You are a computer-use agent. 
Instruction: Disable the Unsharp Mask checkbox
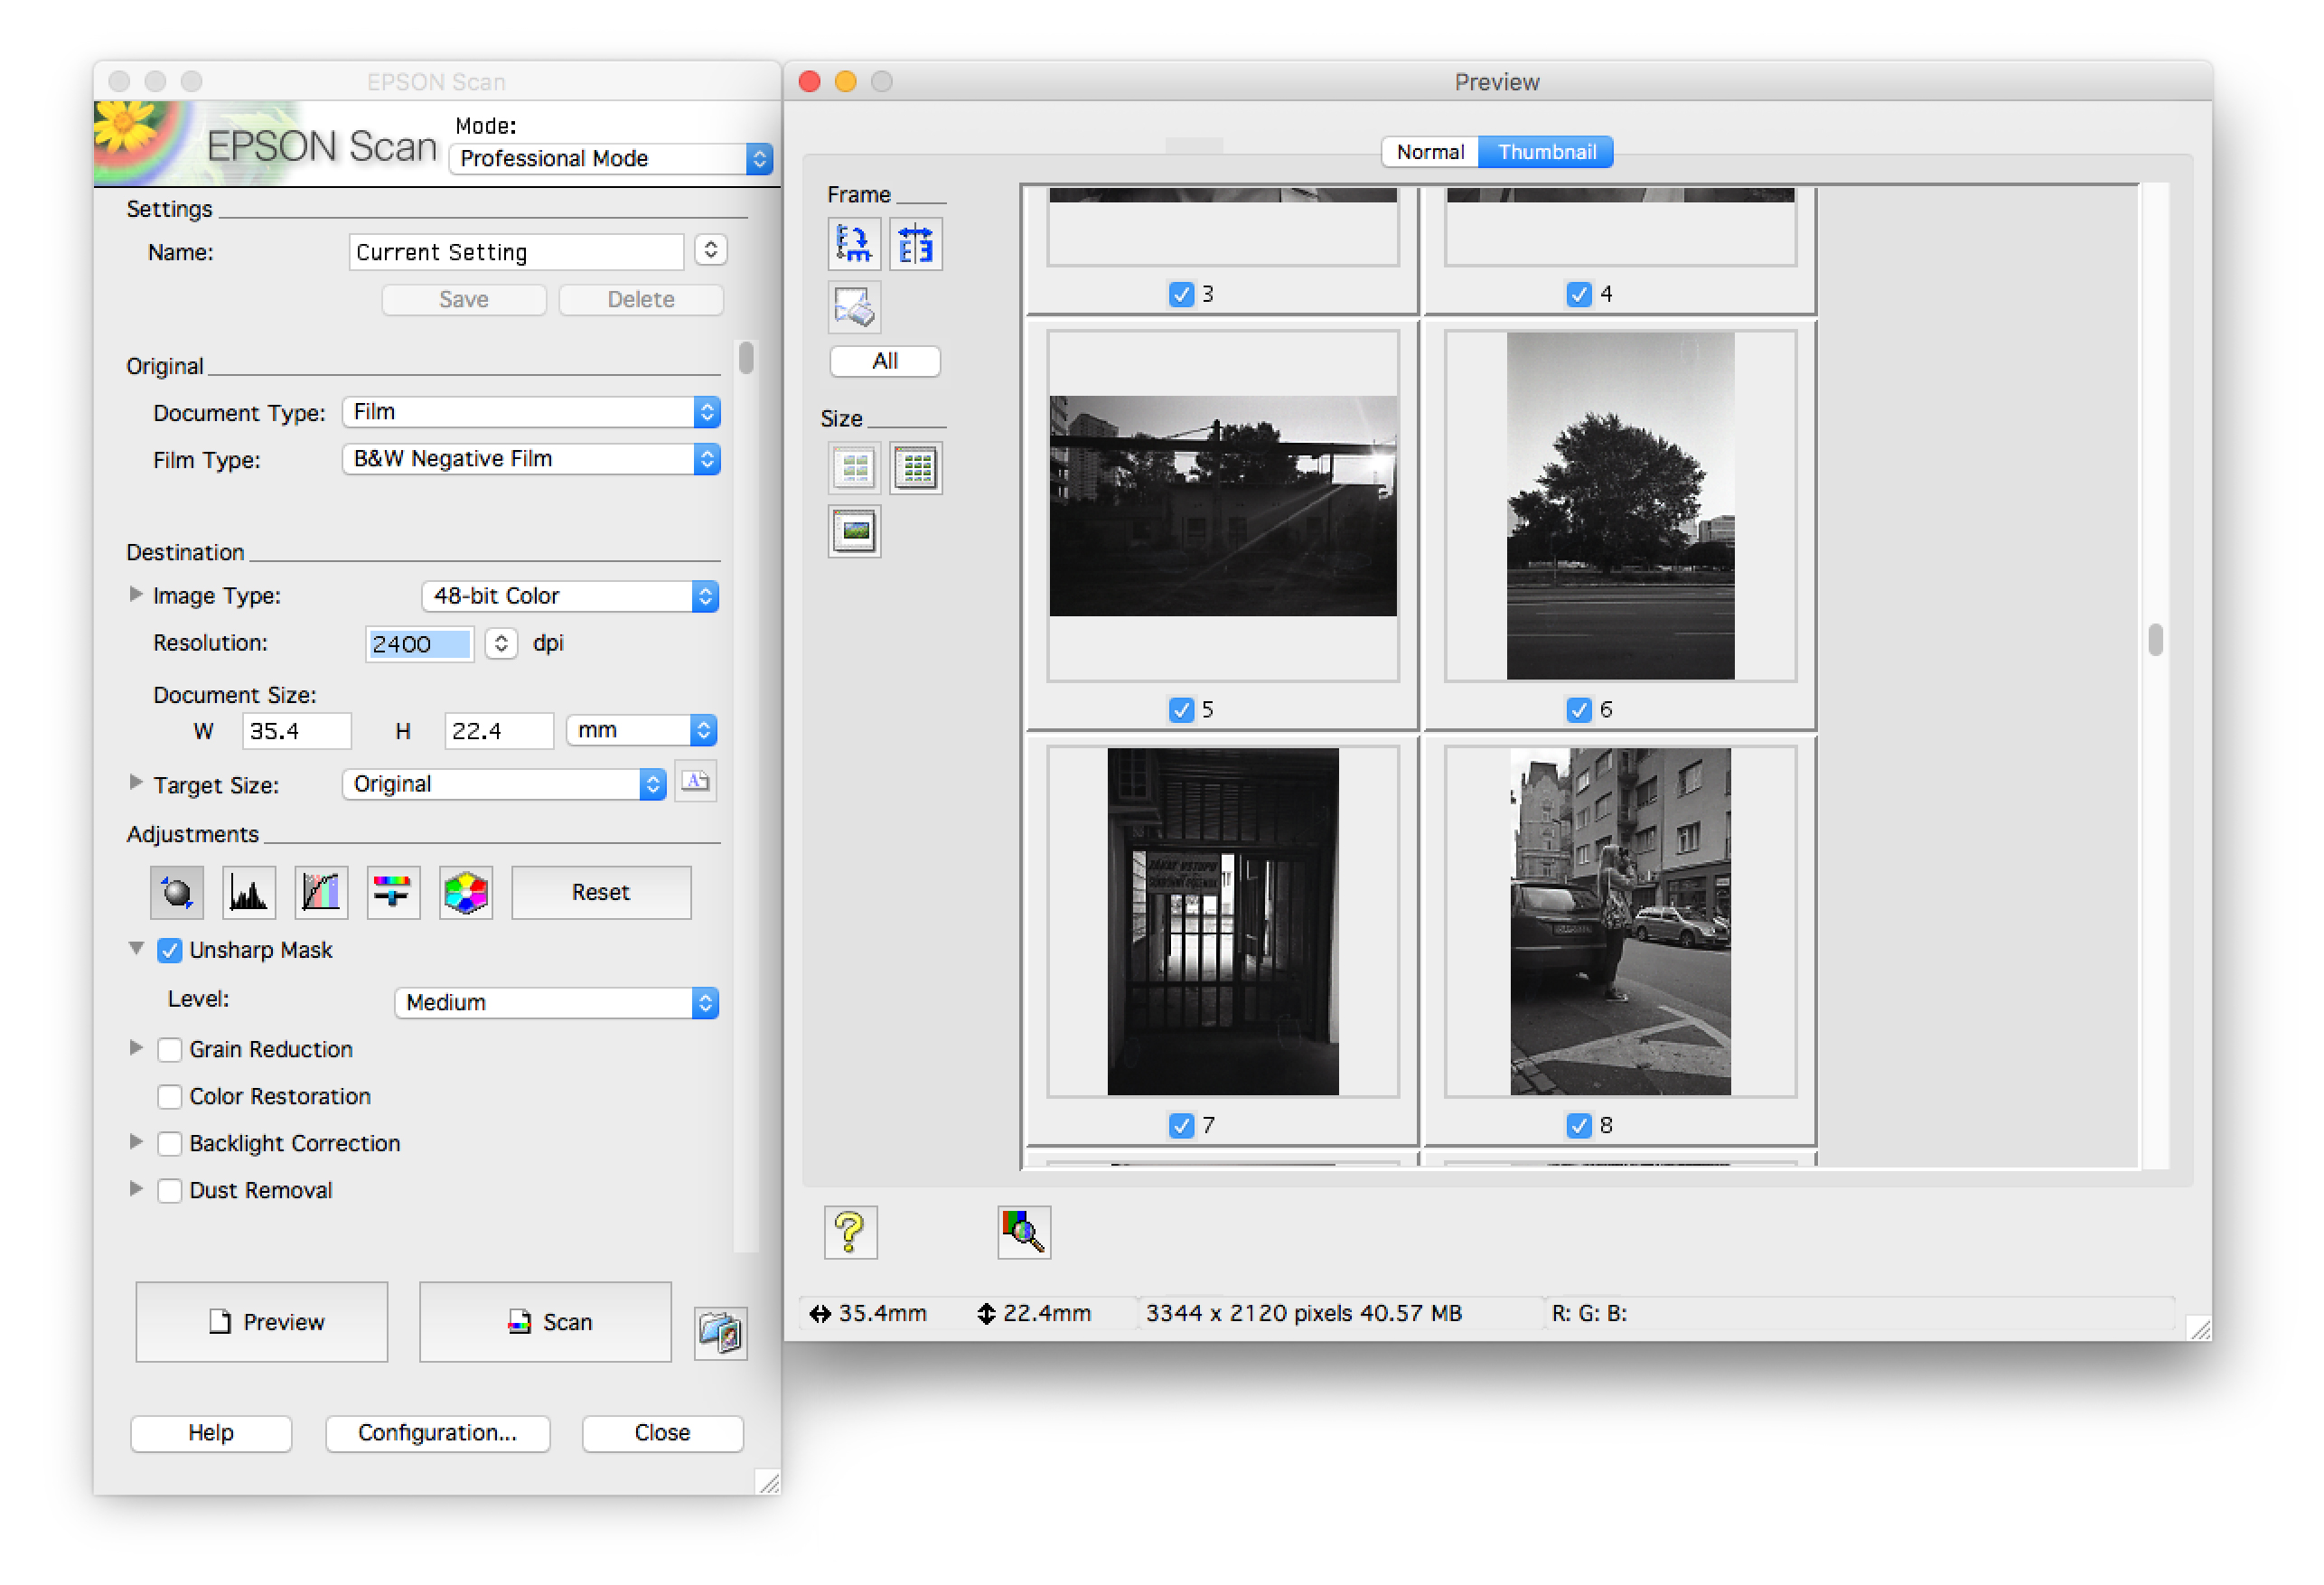[x=170, y=950]
